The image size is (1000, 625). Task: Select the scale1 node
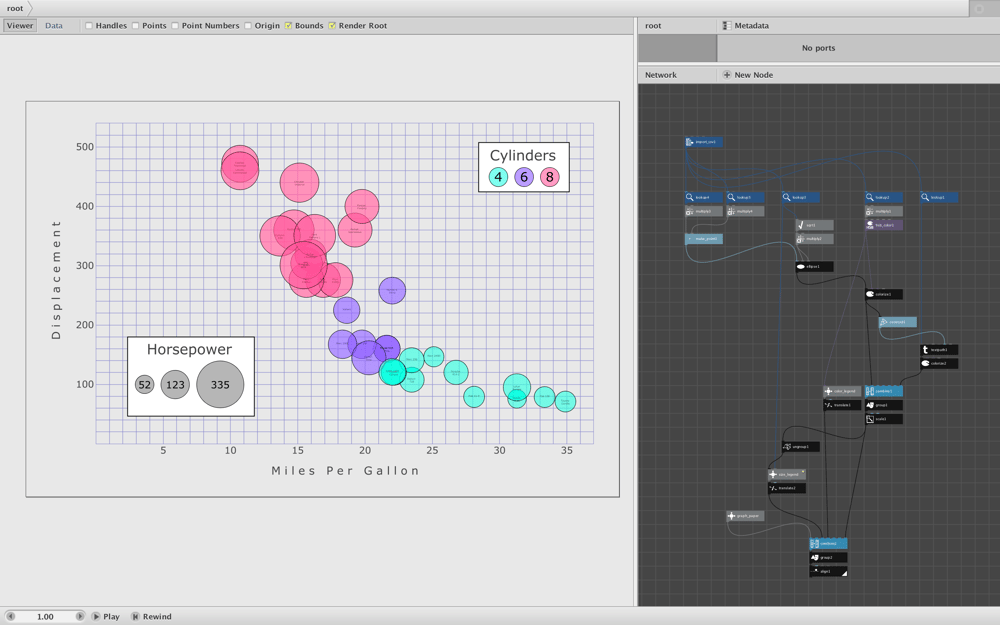(883, 419)
